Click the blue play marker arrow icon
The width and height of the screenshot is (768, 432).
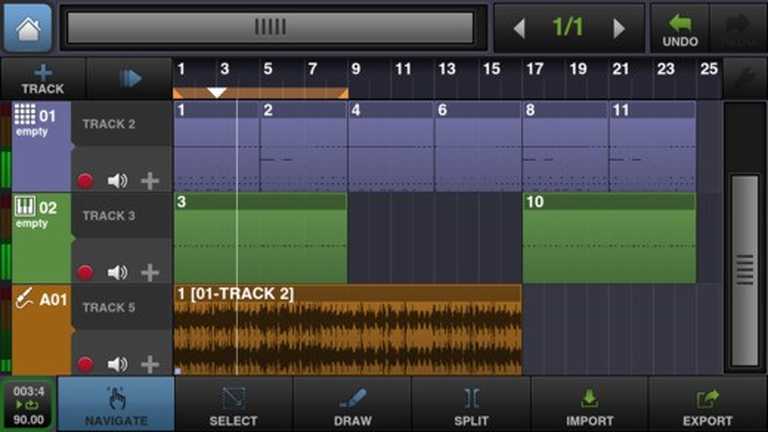coord(130,78)
